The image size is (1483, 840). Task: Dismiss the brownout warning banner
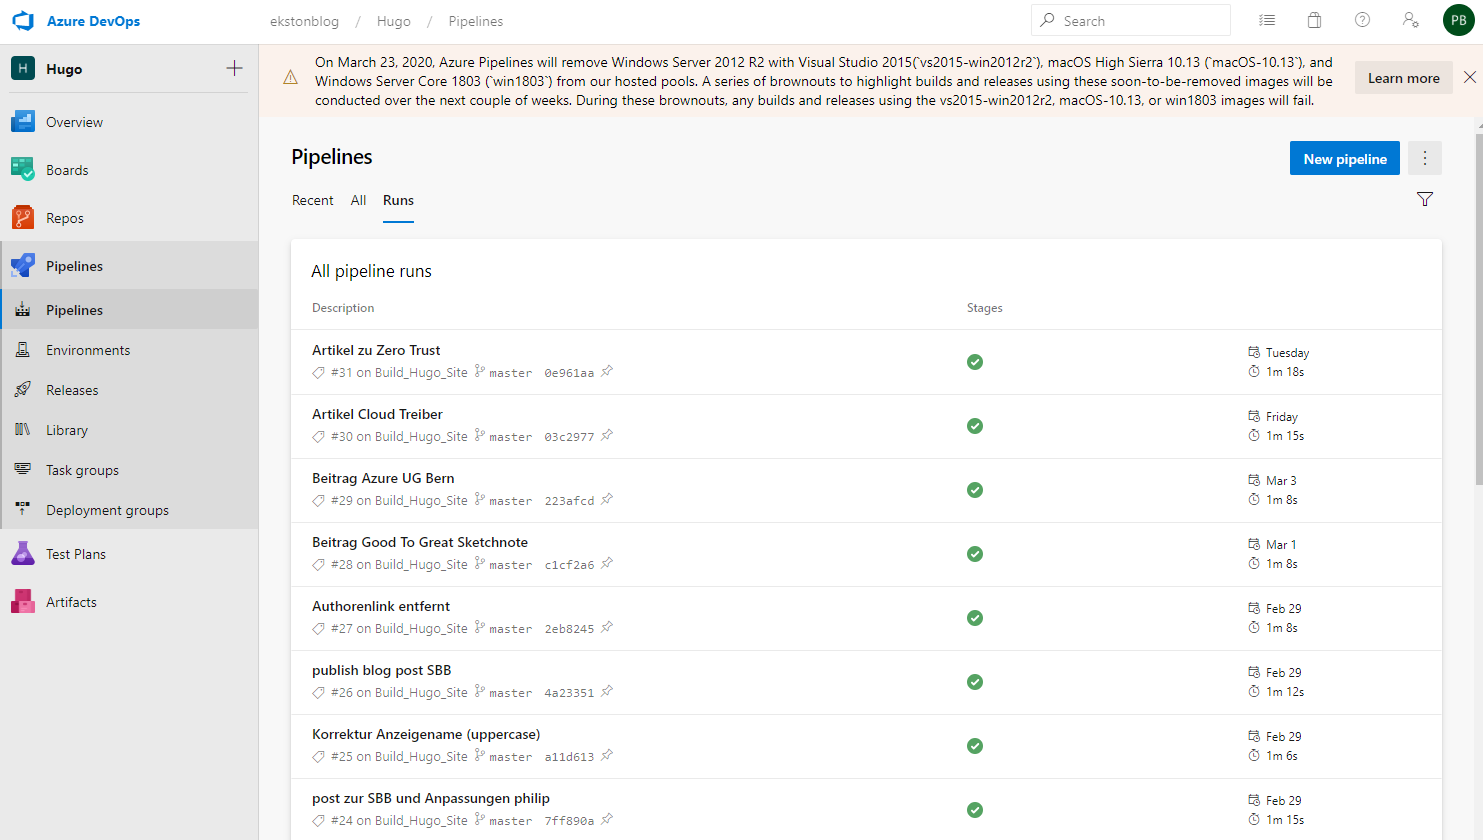(1470, 77)
